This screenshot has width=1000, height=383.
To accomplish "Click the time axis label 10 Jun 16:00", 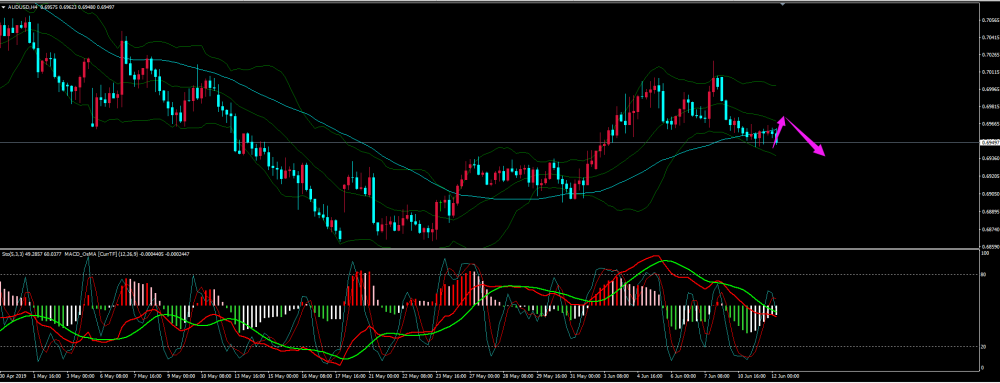I will [752, 376].
